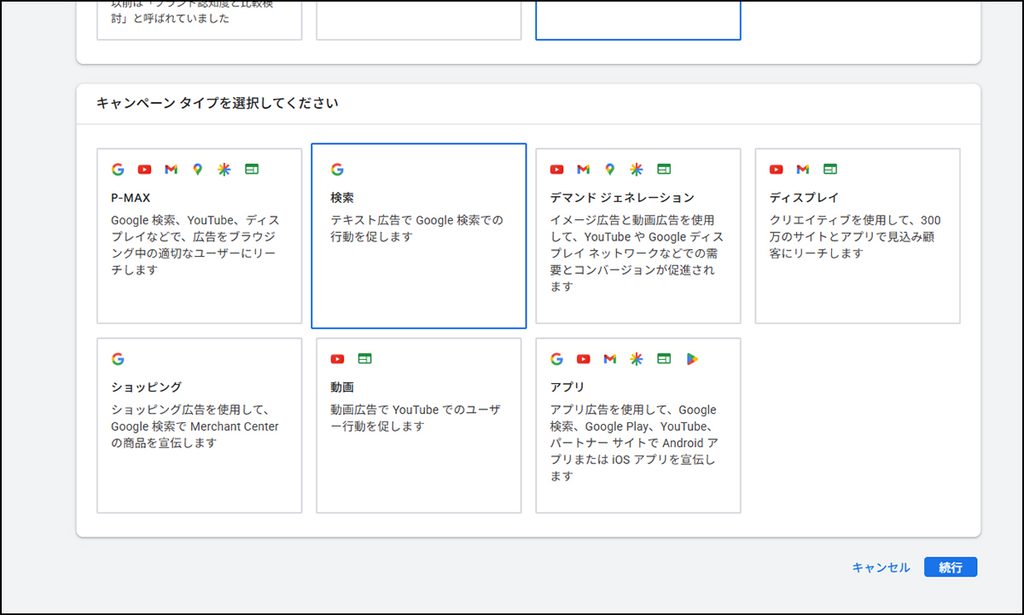1024x615 pixels.
Task: Click the highlighted blue-bordered card in the upper section
Action: click(x=638, y=20)
